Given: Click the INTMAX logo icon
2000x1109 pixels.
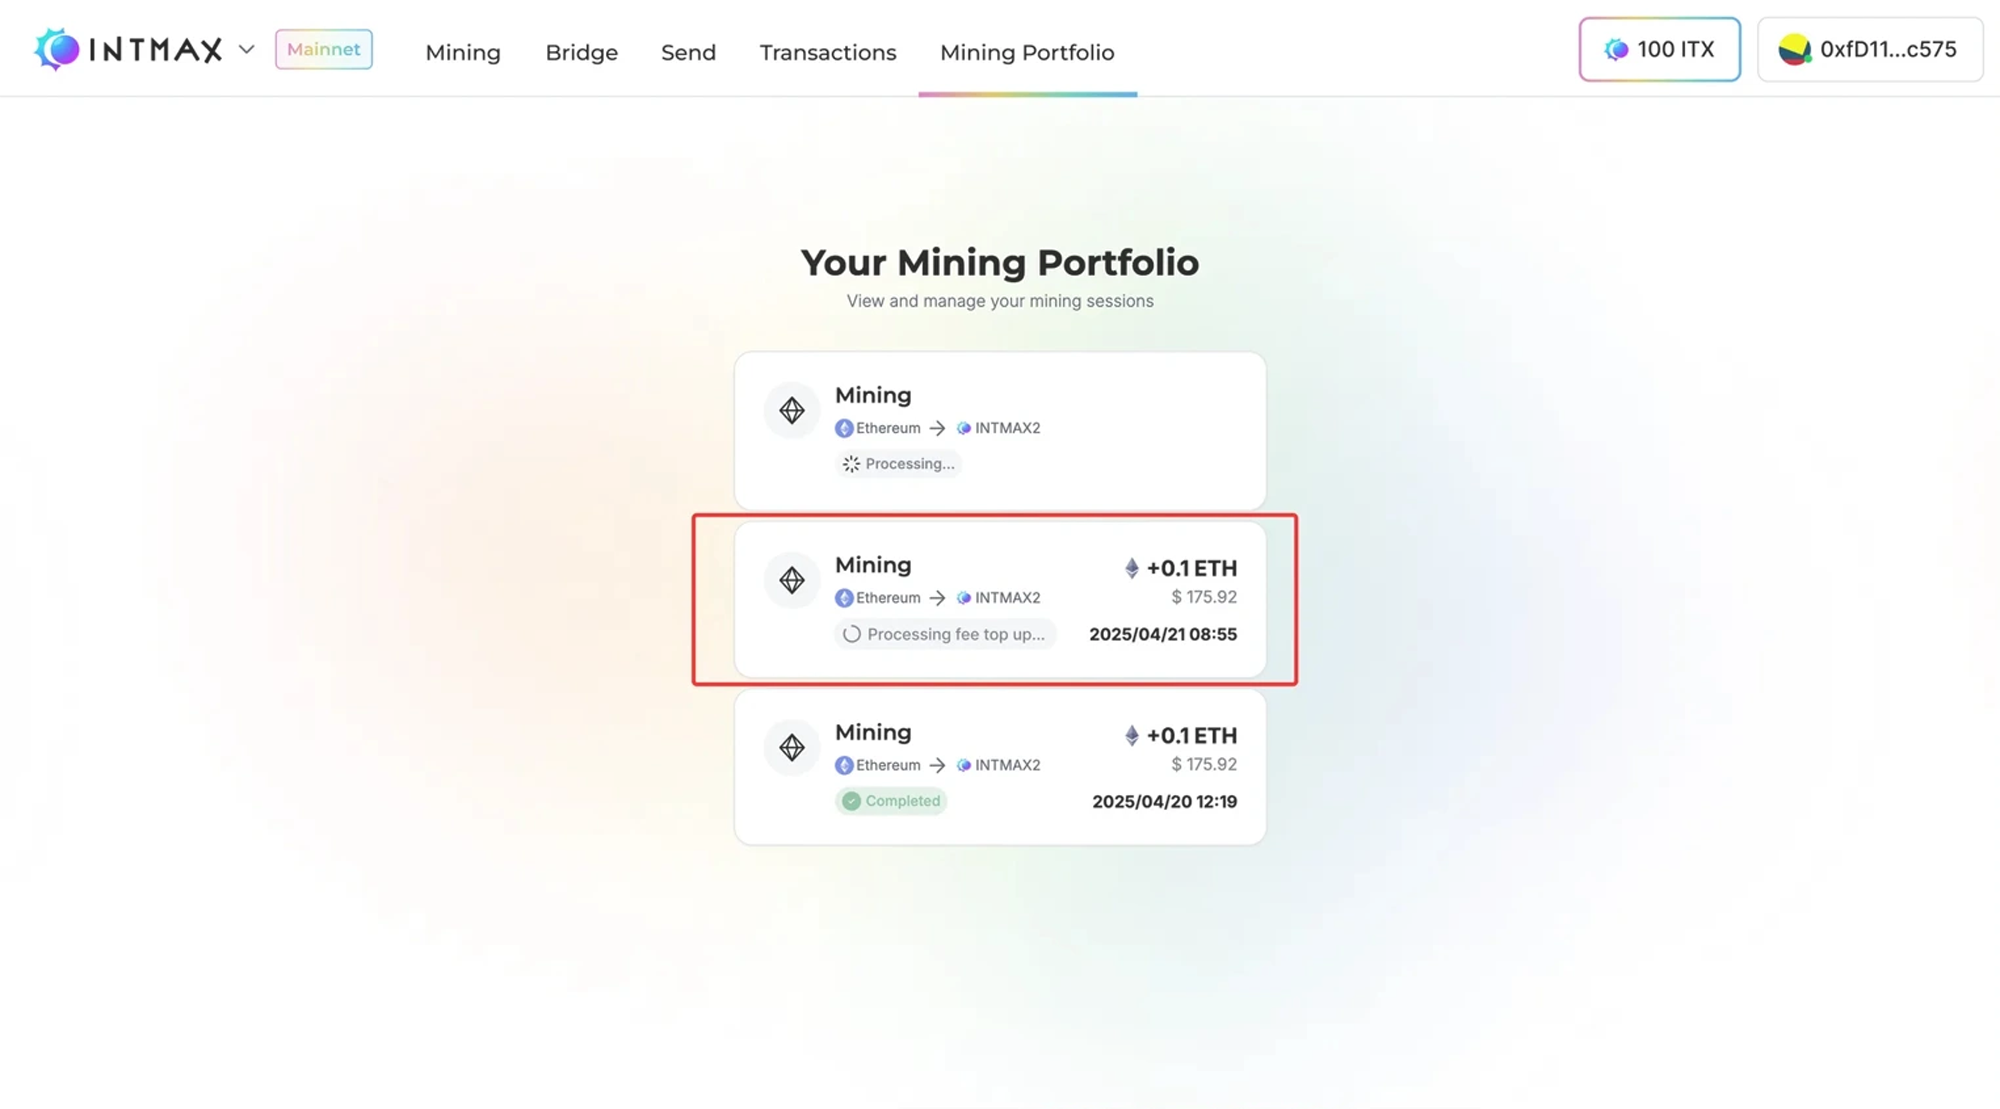Looking at the screenshot, I should tap(57, 49).
